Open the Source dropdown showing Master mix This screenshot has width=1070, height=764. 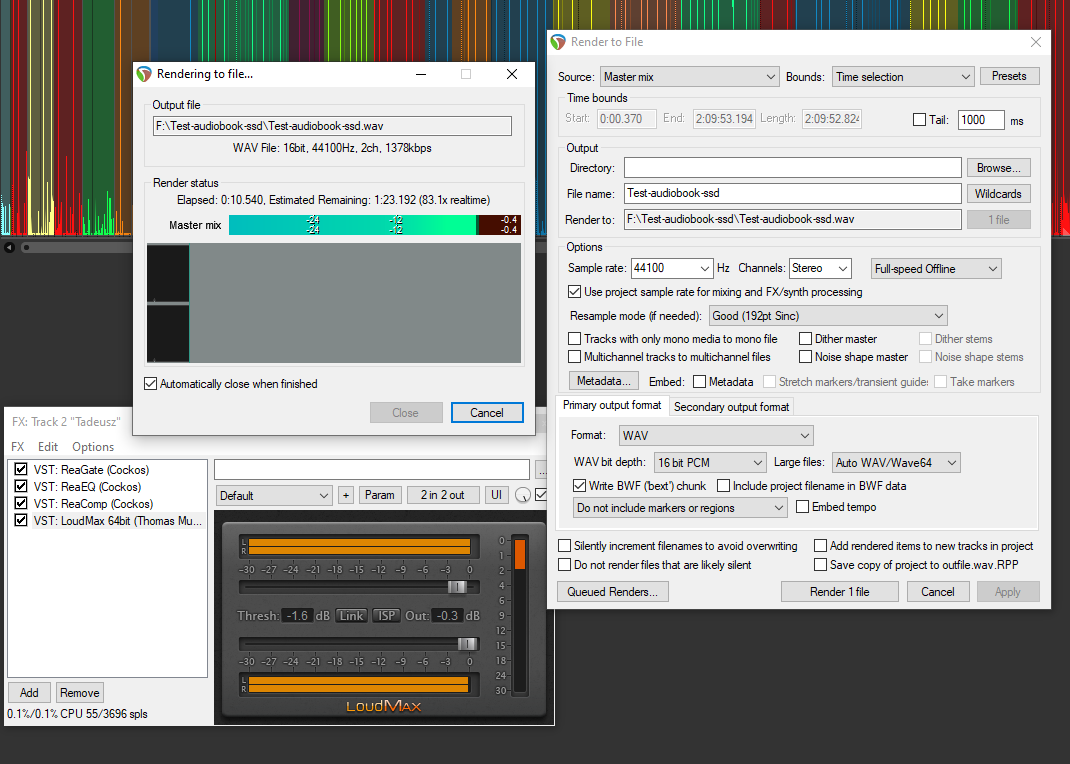pyautogui.click(x=689, y=77)
